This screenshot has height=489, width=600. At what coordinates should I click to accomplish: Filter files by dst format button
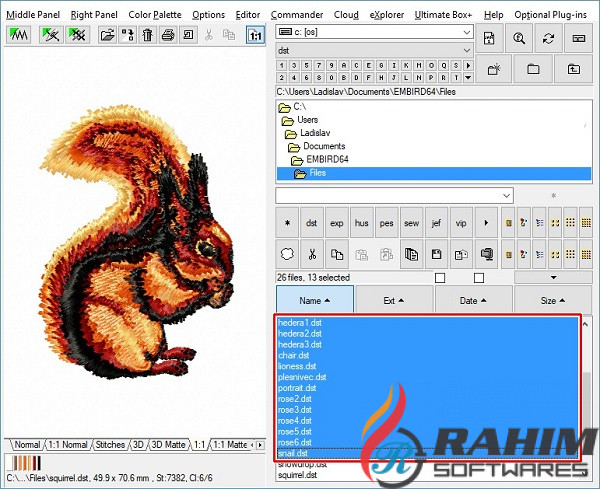(311, 223)
